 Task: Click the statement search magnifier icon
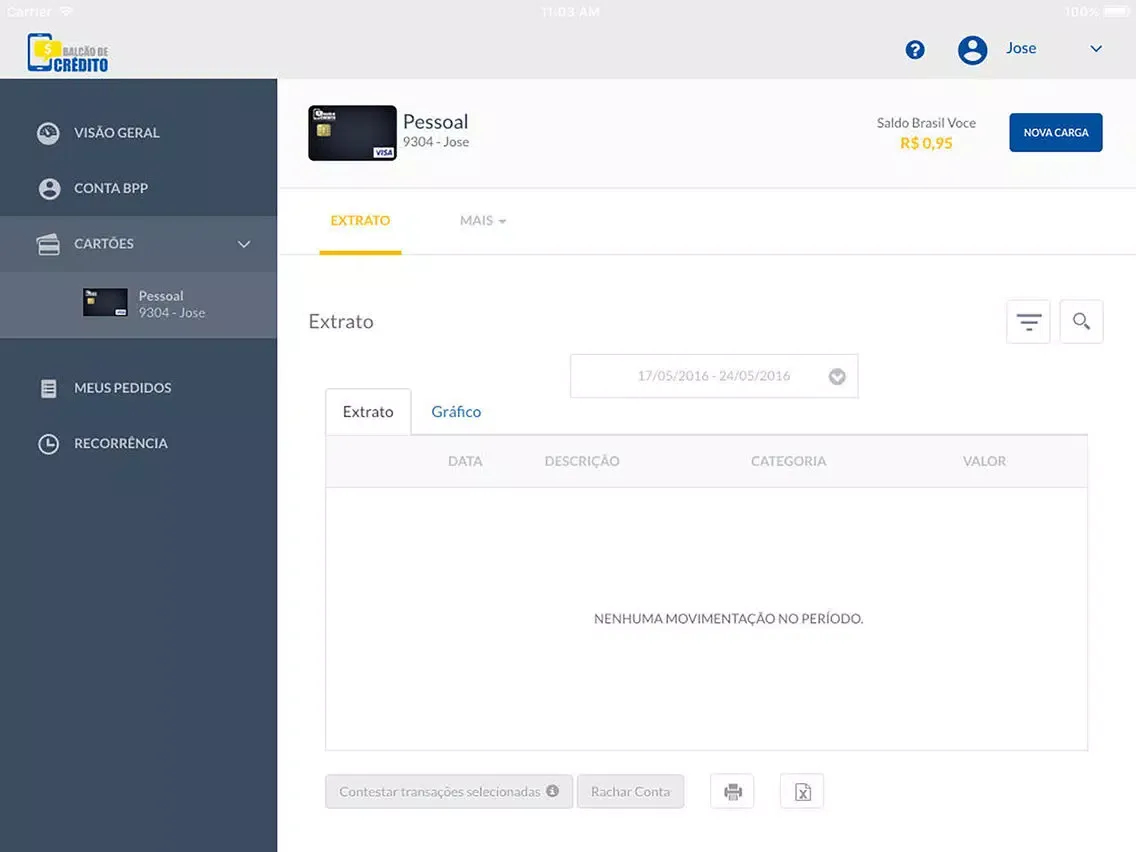1082,322
